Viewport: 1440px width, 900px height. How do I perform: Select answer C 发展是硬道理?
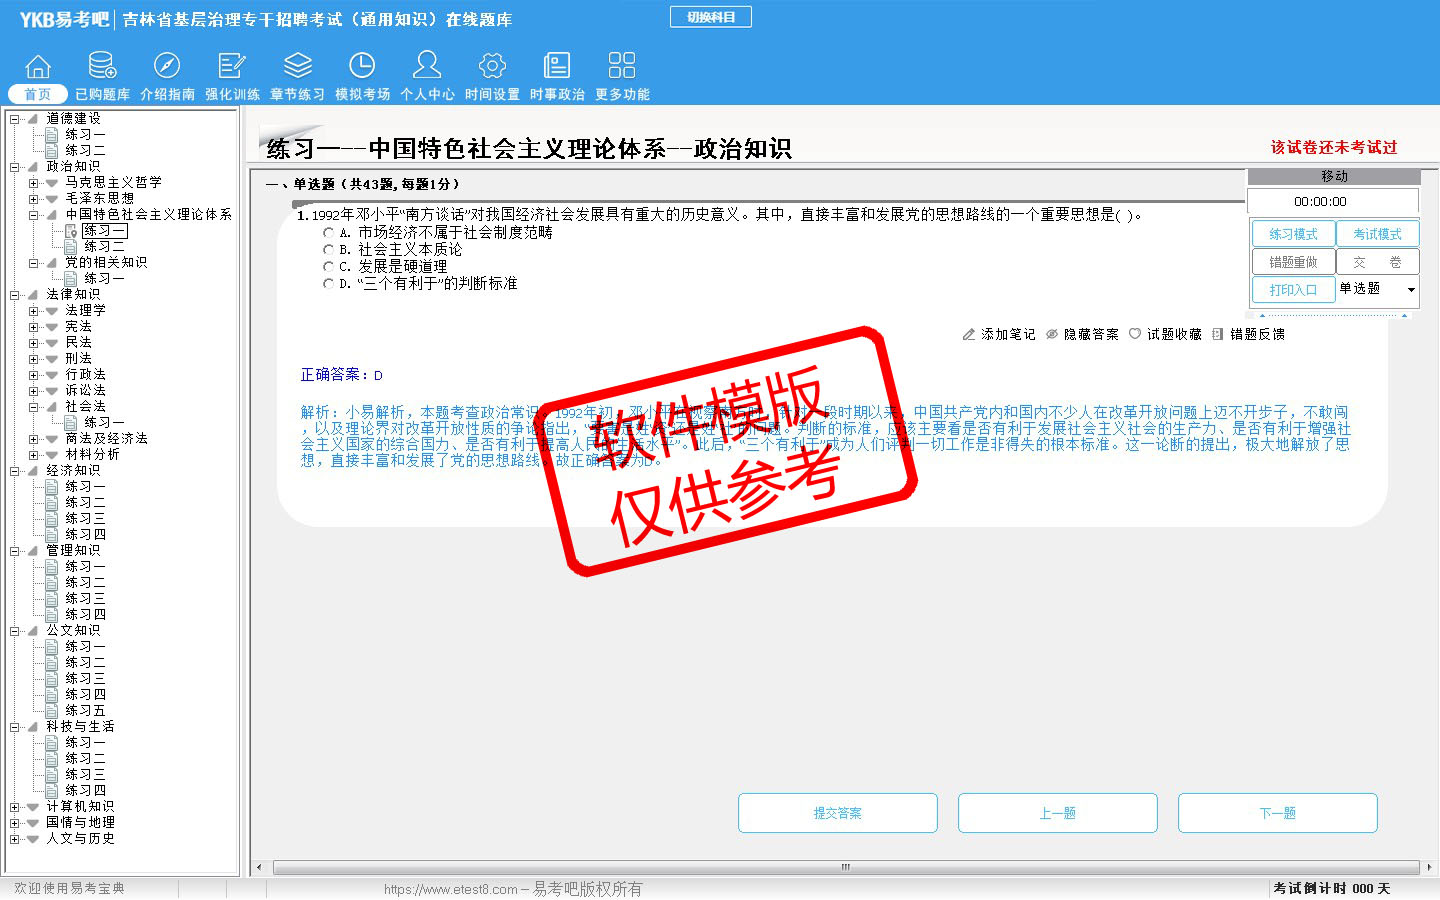[x=328, y=267]
